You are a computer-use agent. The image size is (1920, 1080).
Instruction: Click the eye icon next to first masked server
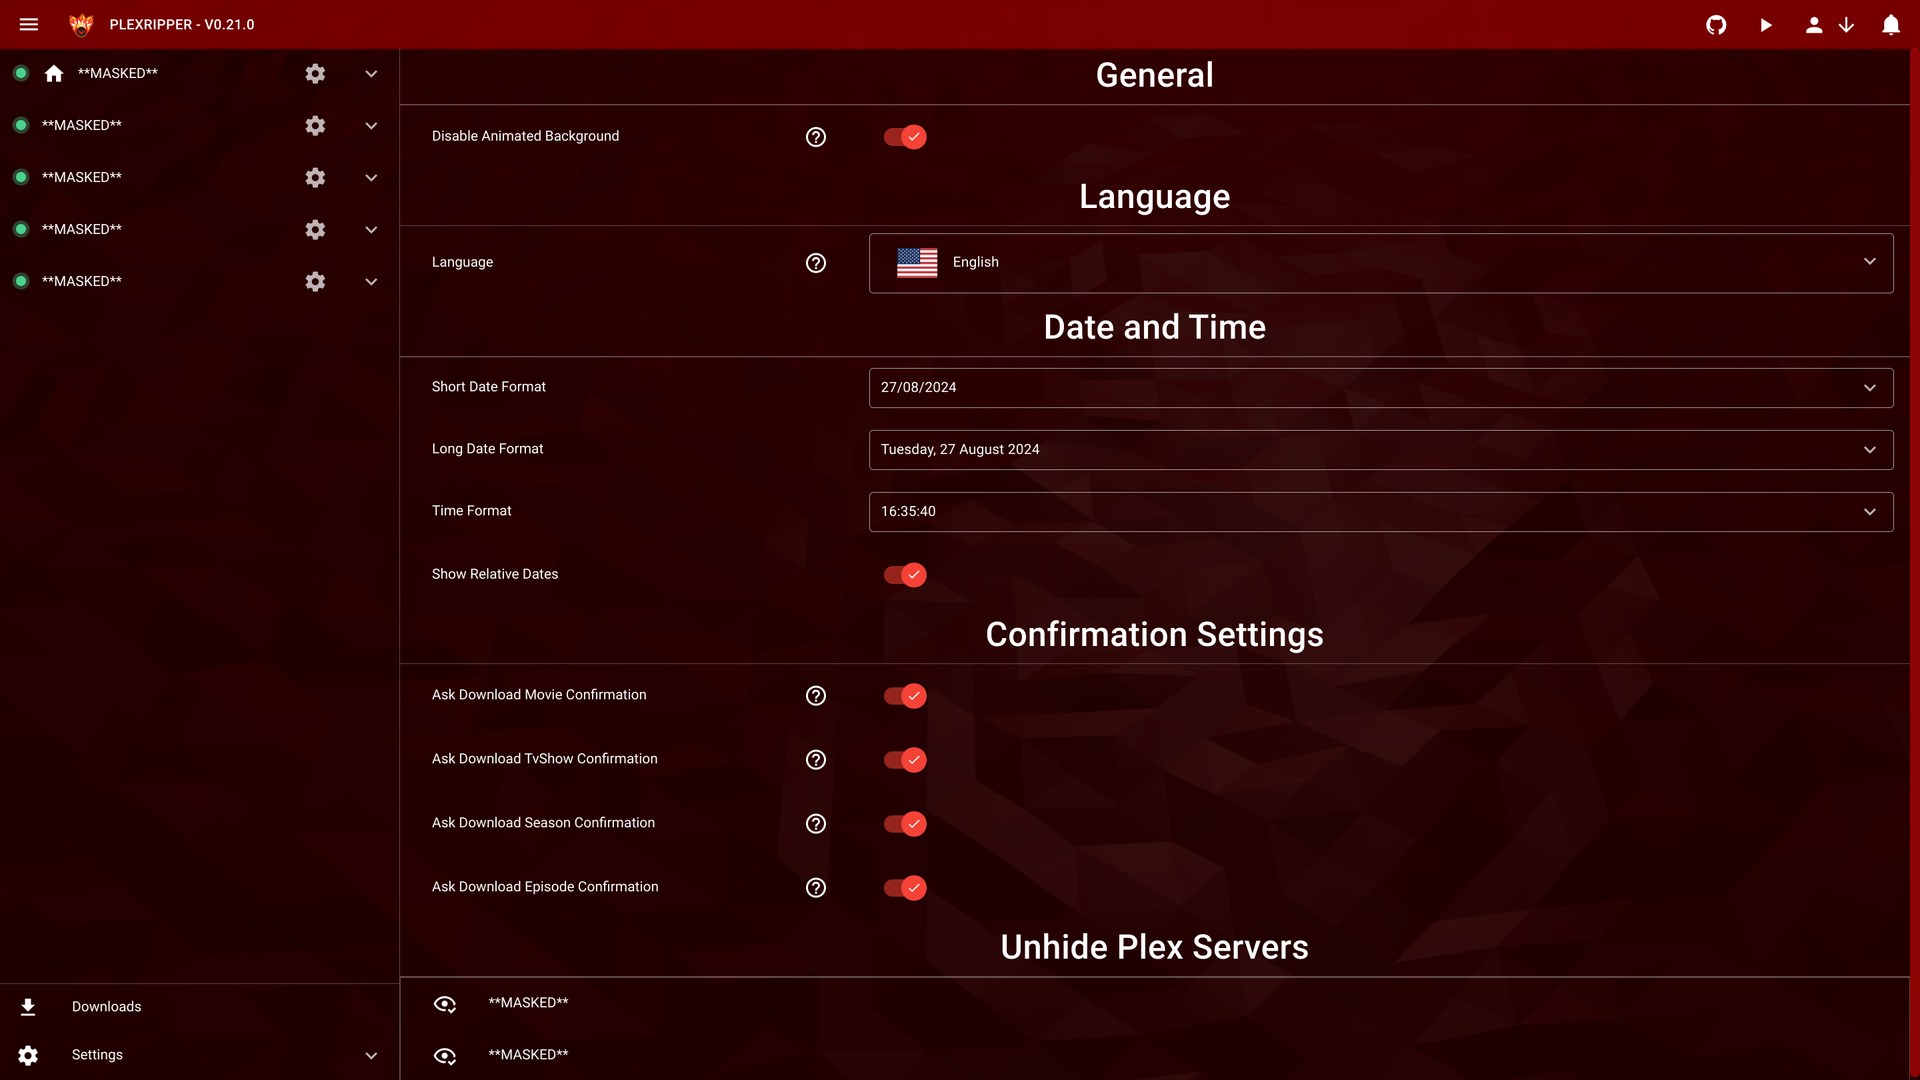pos(446,1002)
